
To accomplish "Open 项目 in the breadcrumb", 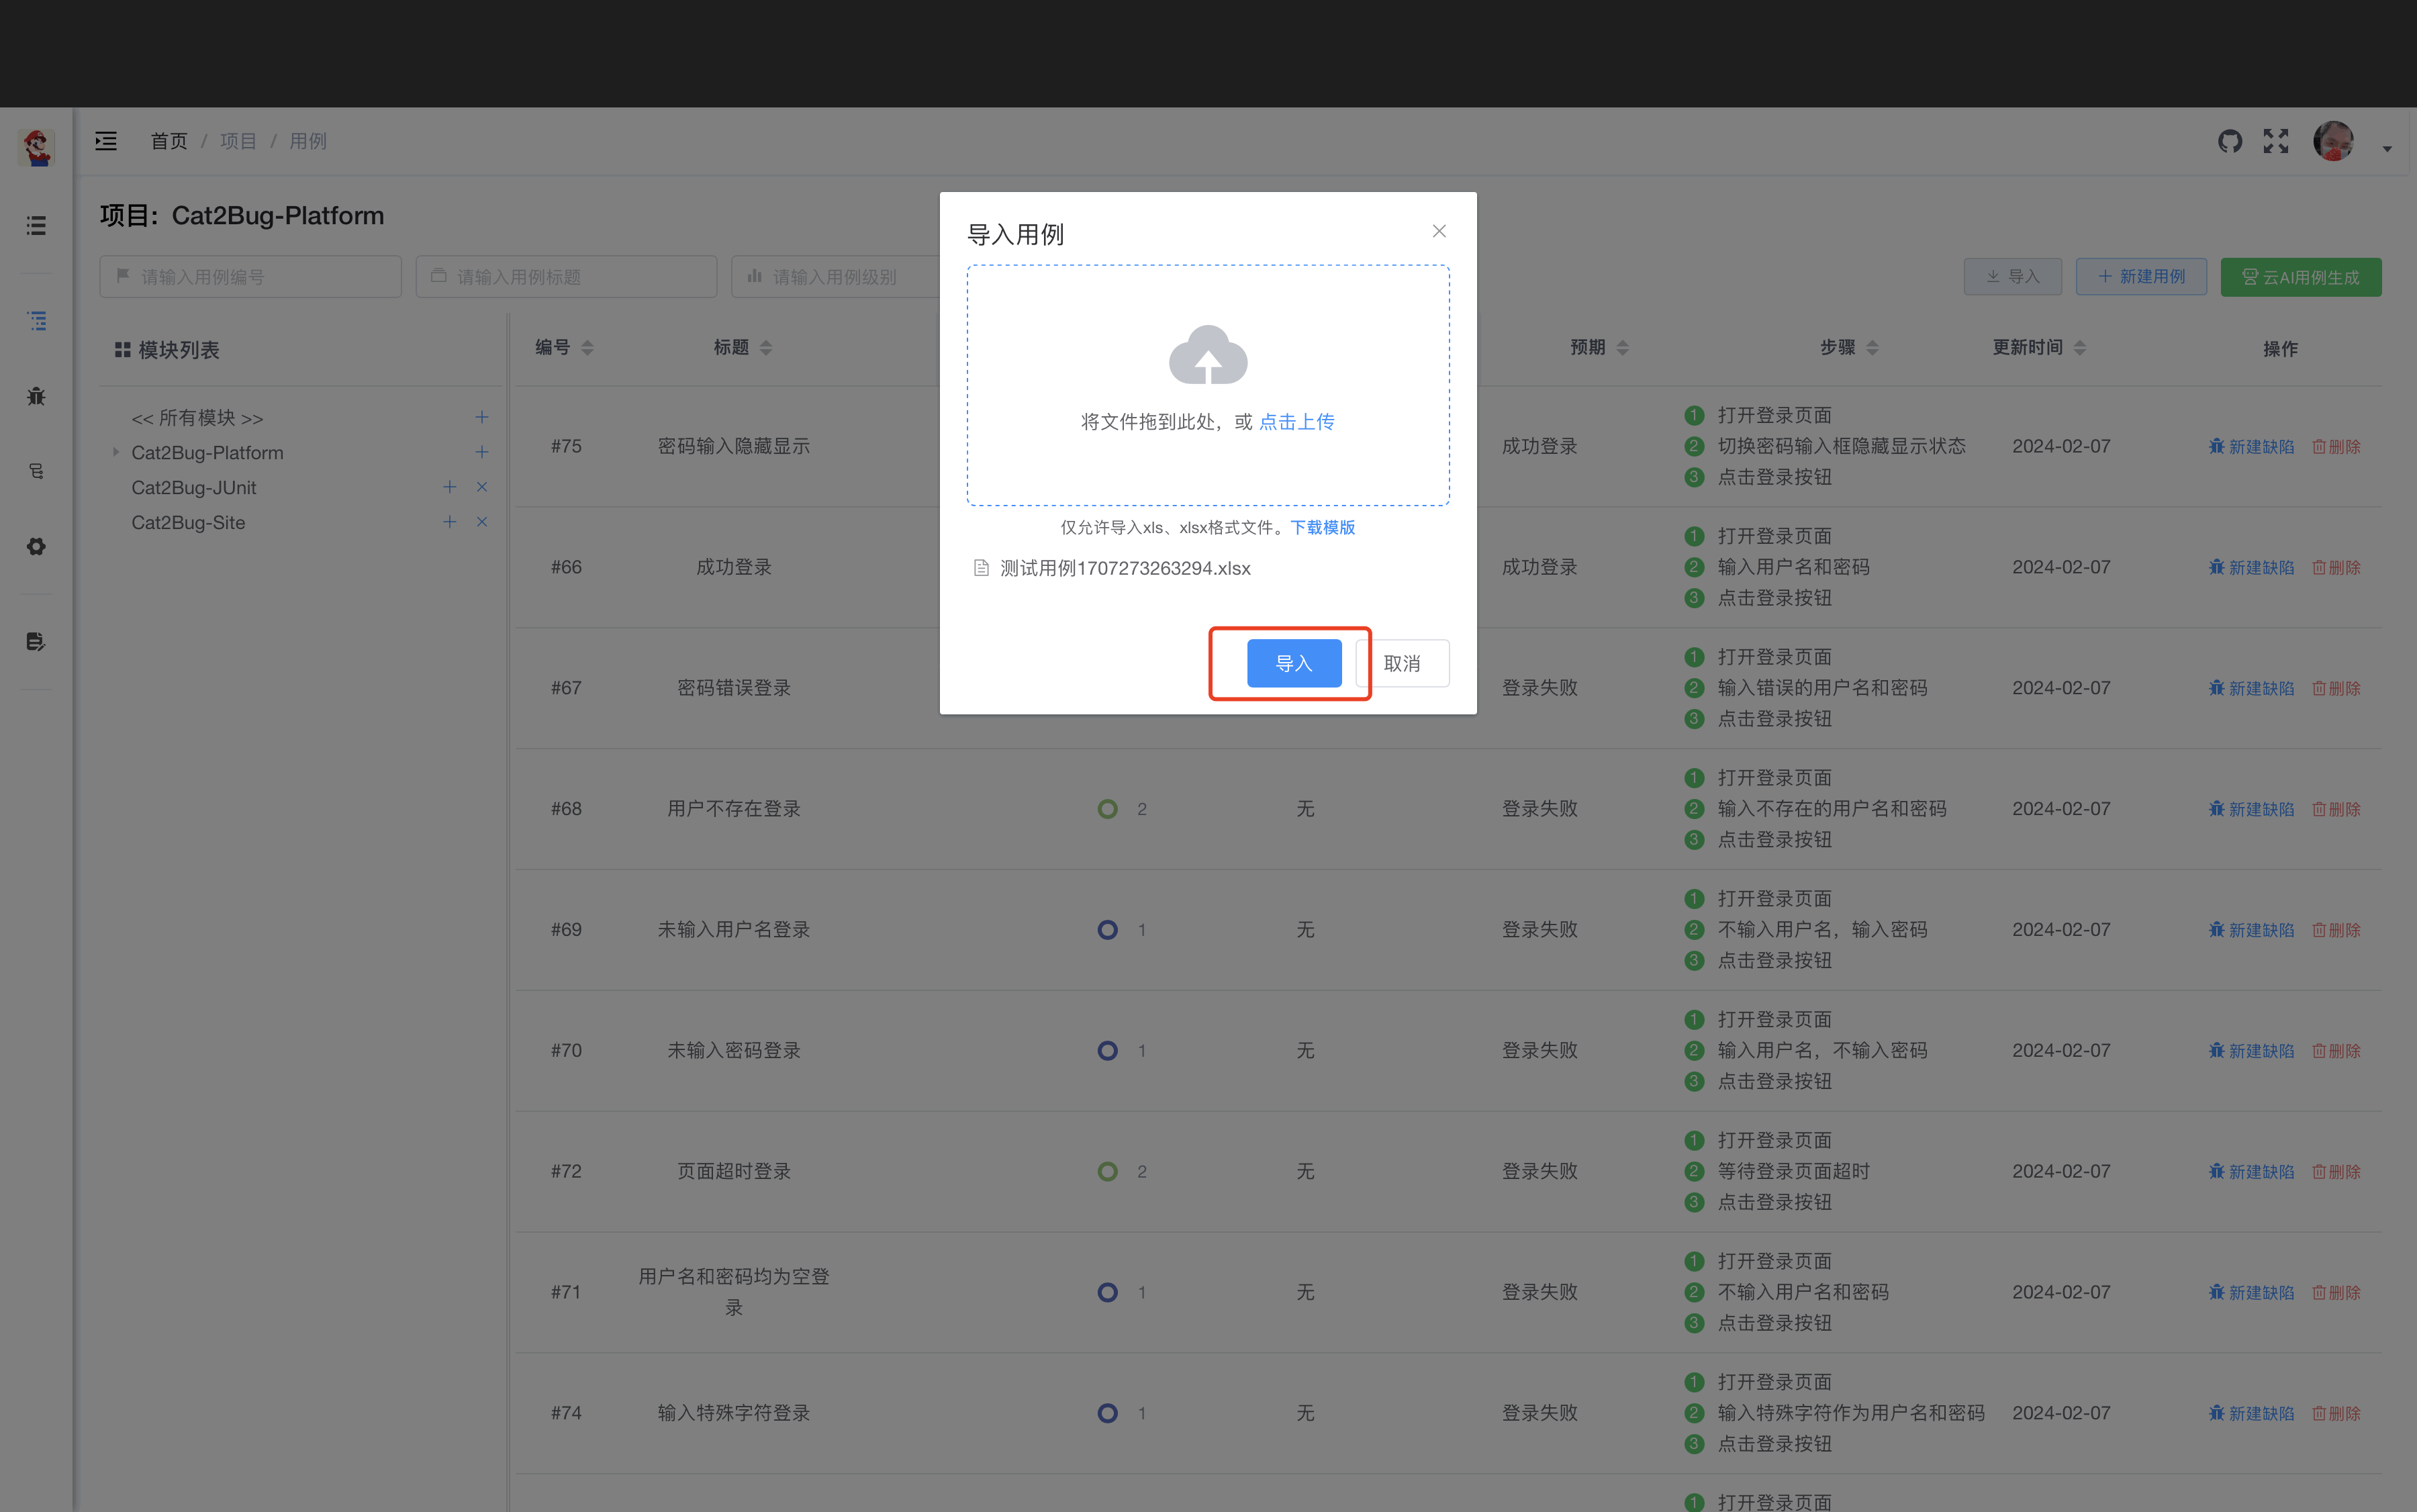I will pos(238,141).
